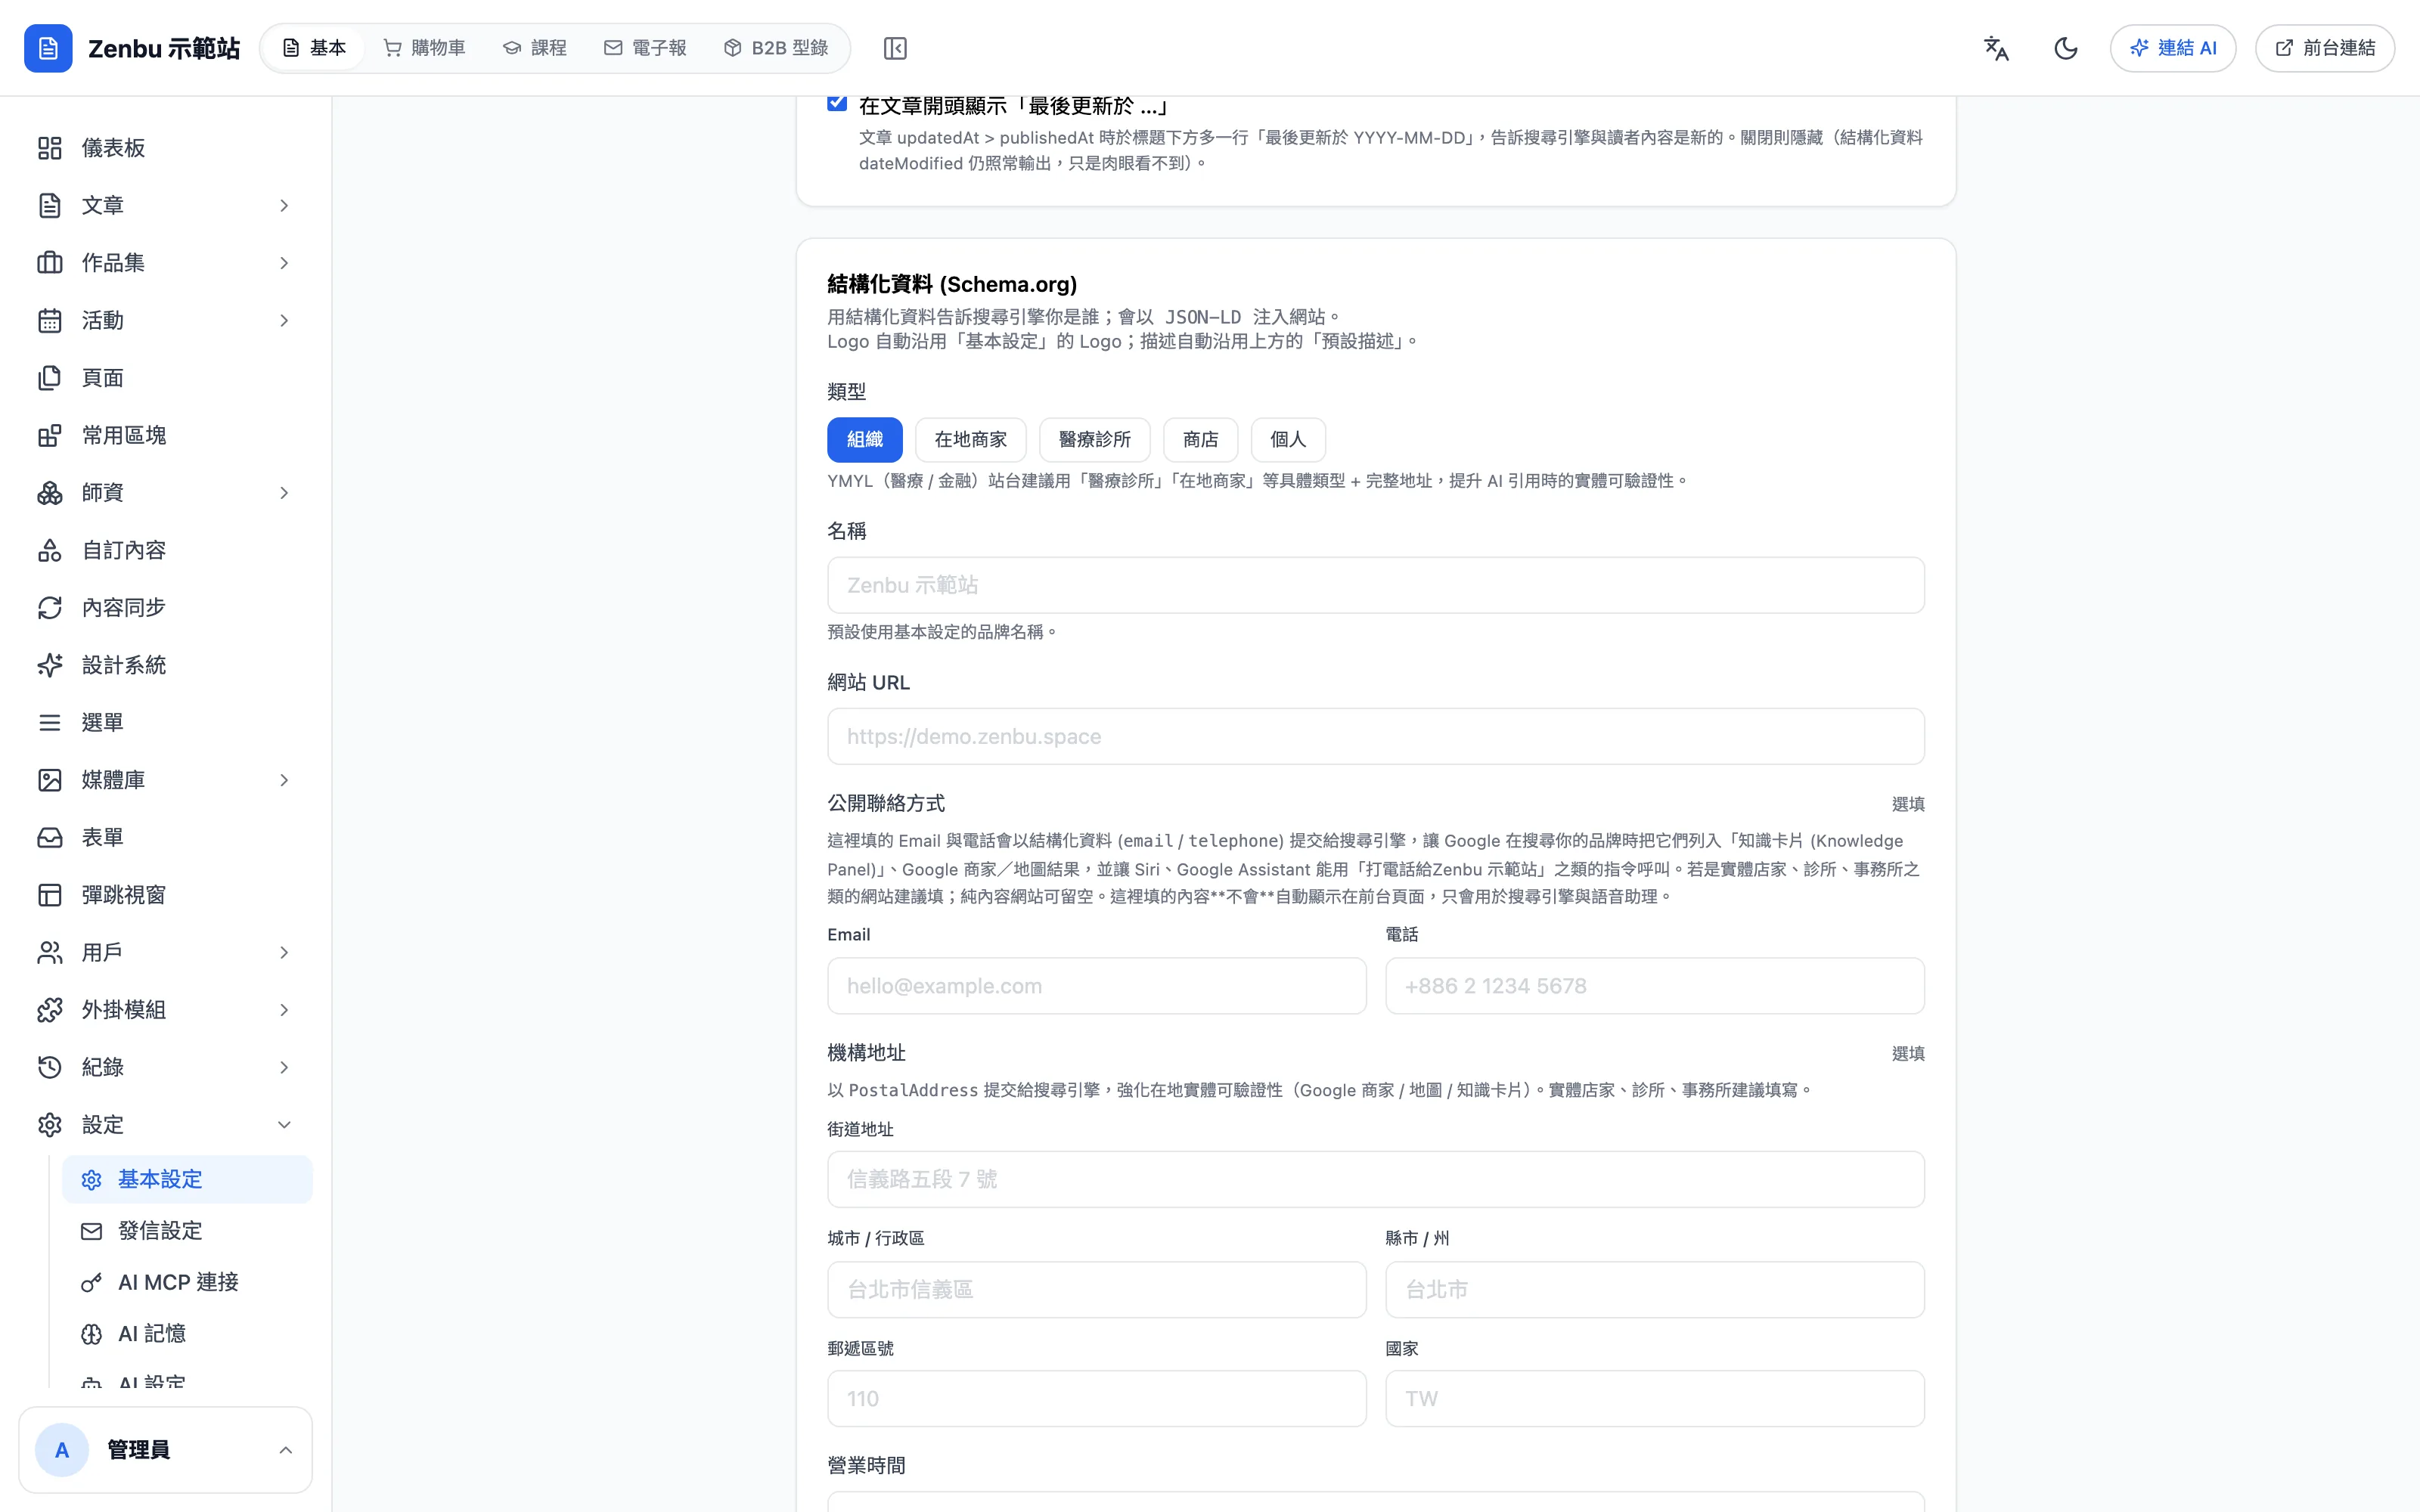Focus the 街道地址 input field
Viewport: 2420px width, 1512px height.
tap(1375, 1179)
